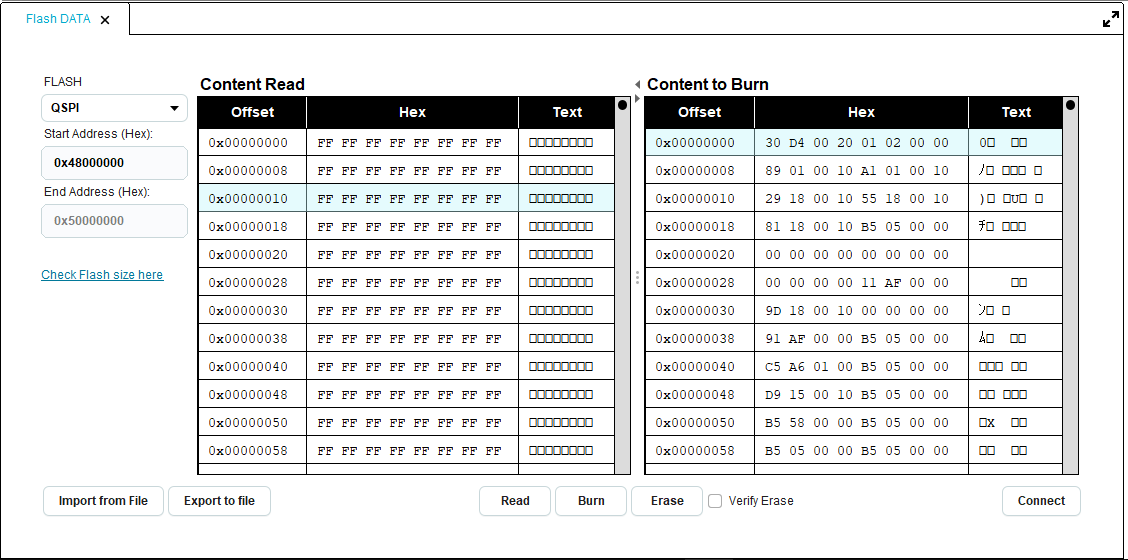Click Content to Burn scrollbar thumb
The height and width of the screenshot is (560, 1128).
pos(1070,105)
